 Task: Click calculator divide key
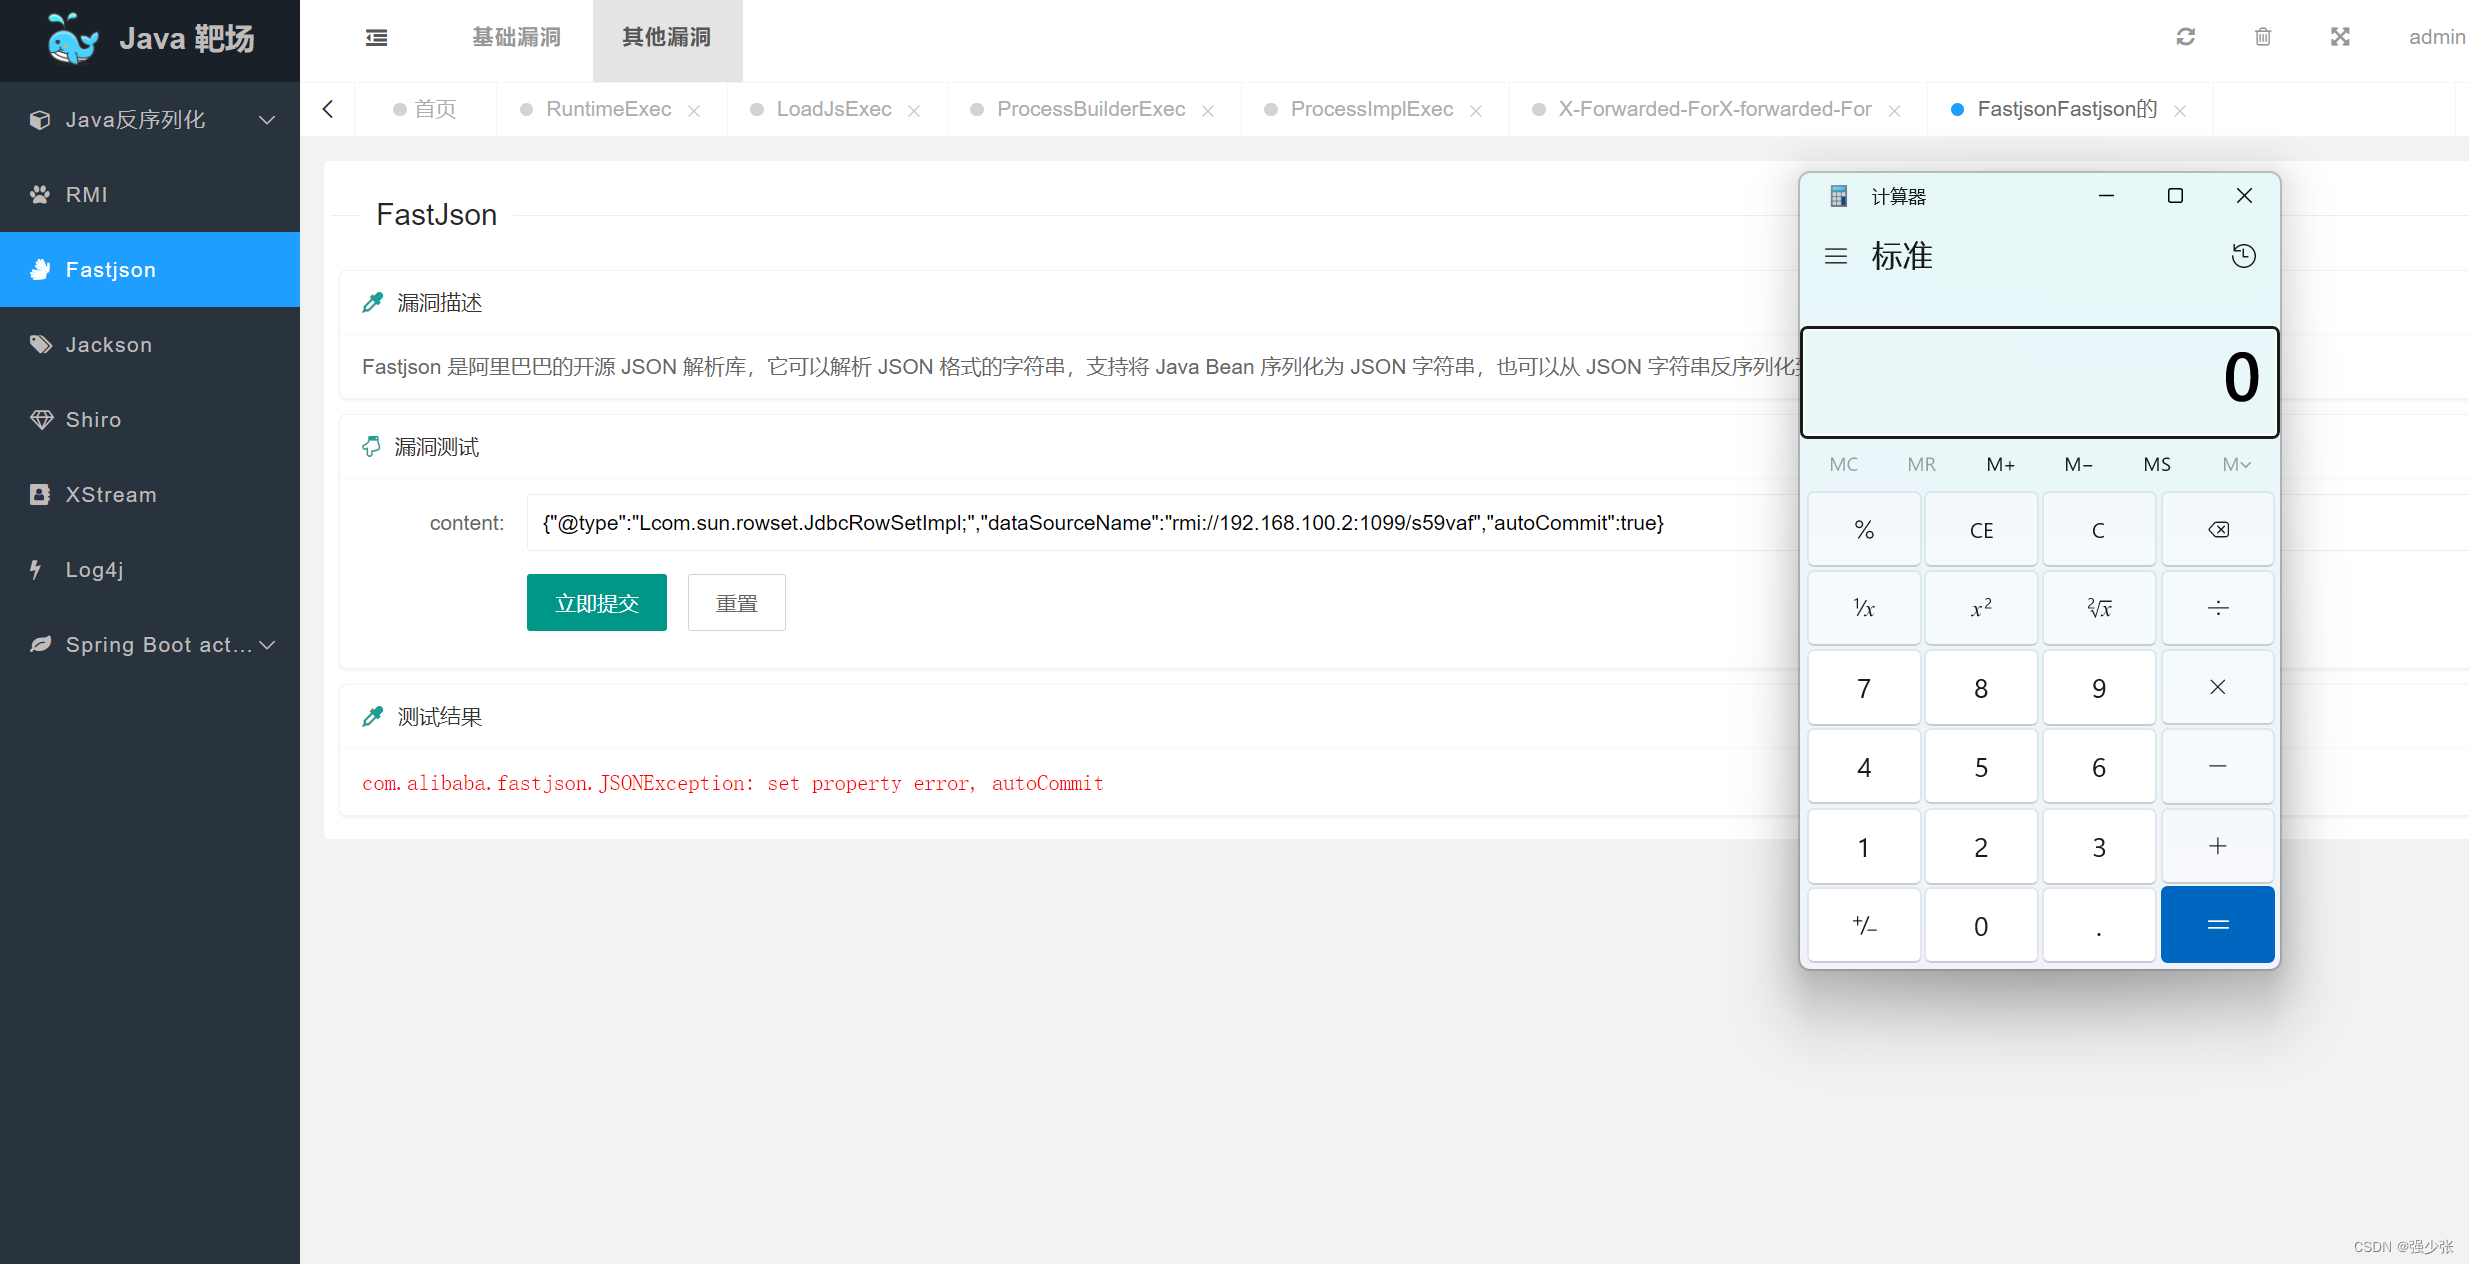click(x=2218, y=608)
